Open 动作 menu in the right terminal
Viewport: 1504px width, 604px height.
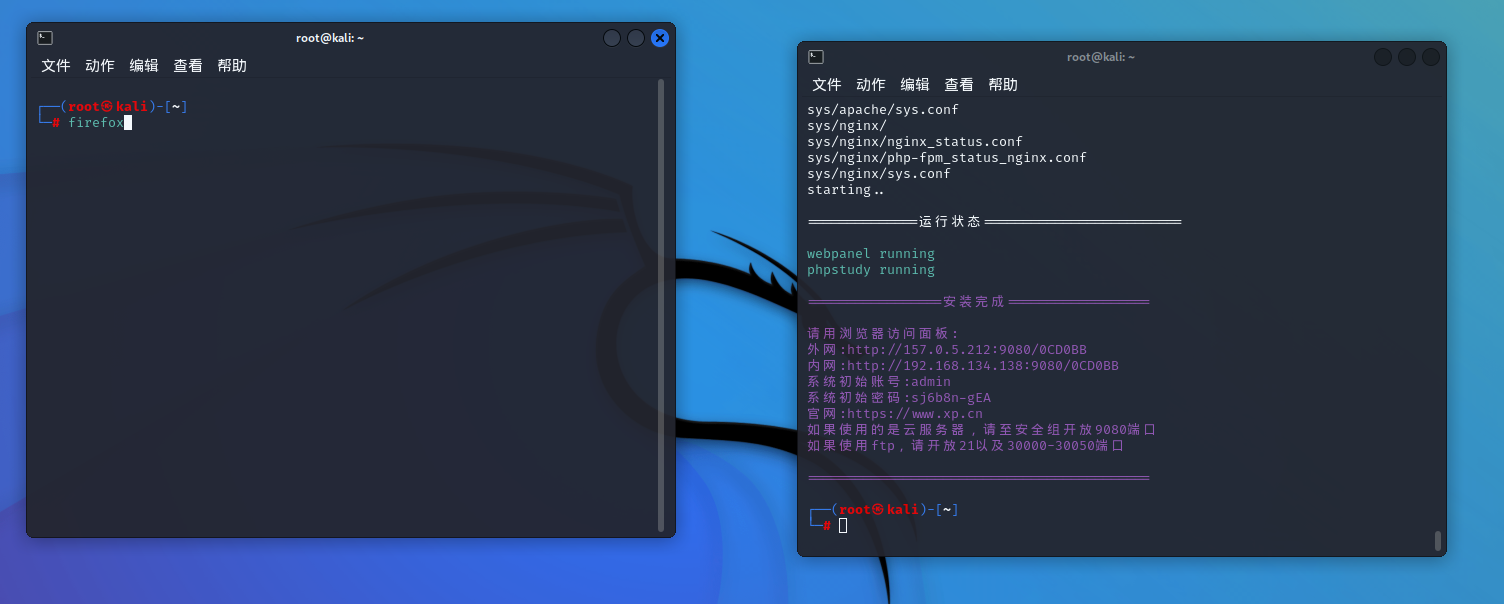pyautogui.click(x=871, y=84)
